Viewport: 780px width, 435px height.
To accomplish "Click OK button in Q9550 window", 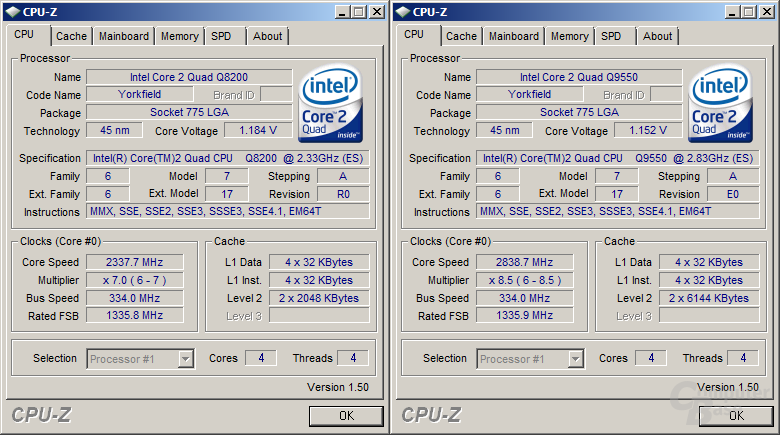I will point(736,416).
